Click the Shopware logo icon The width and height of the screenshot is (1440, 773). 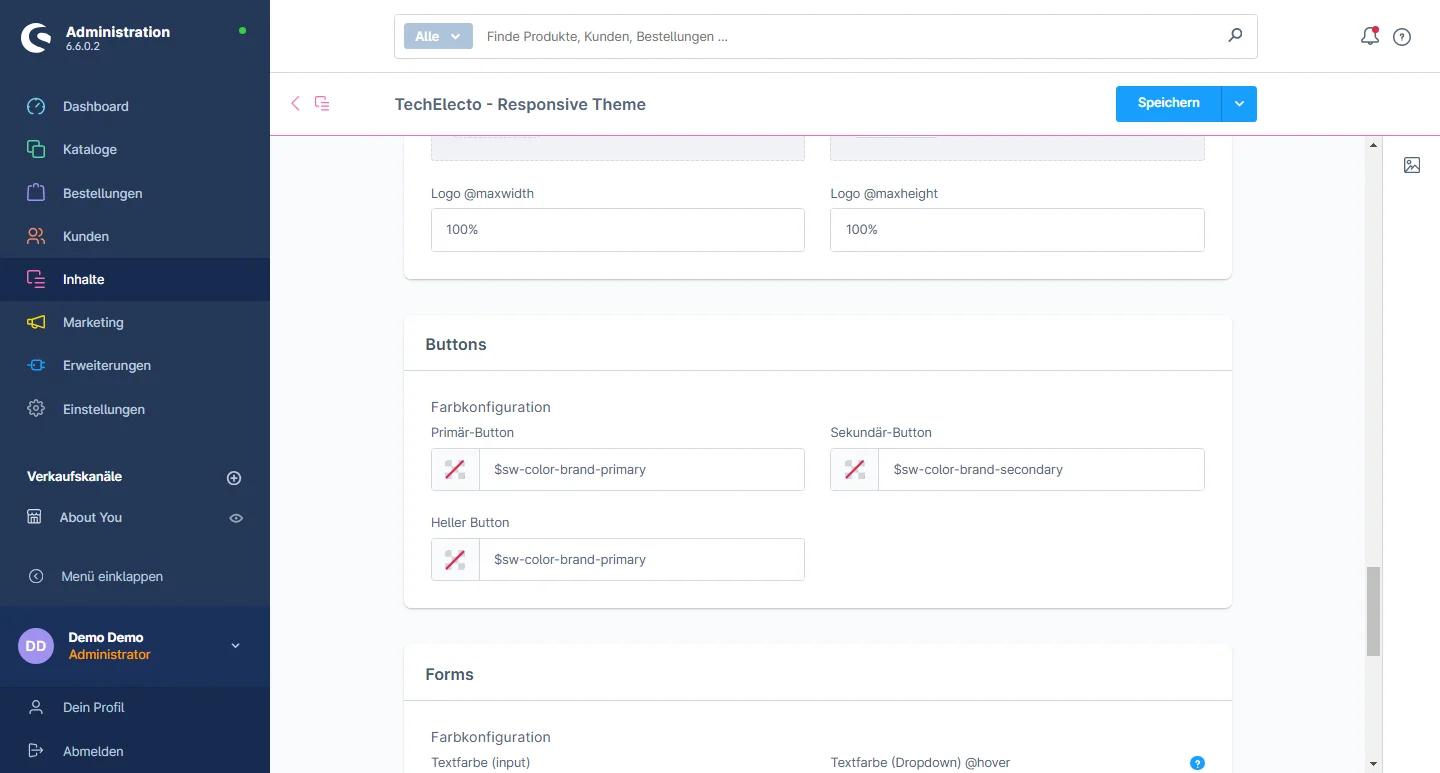click(x=37, y=38)
